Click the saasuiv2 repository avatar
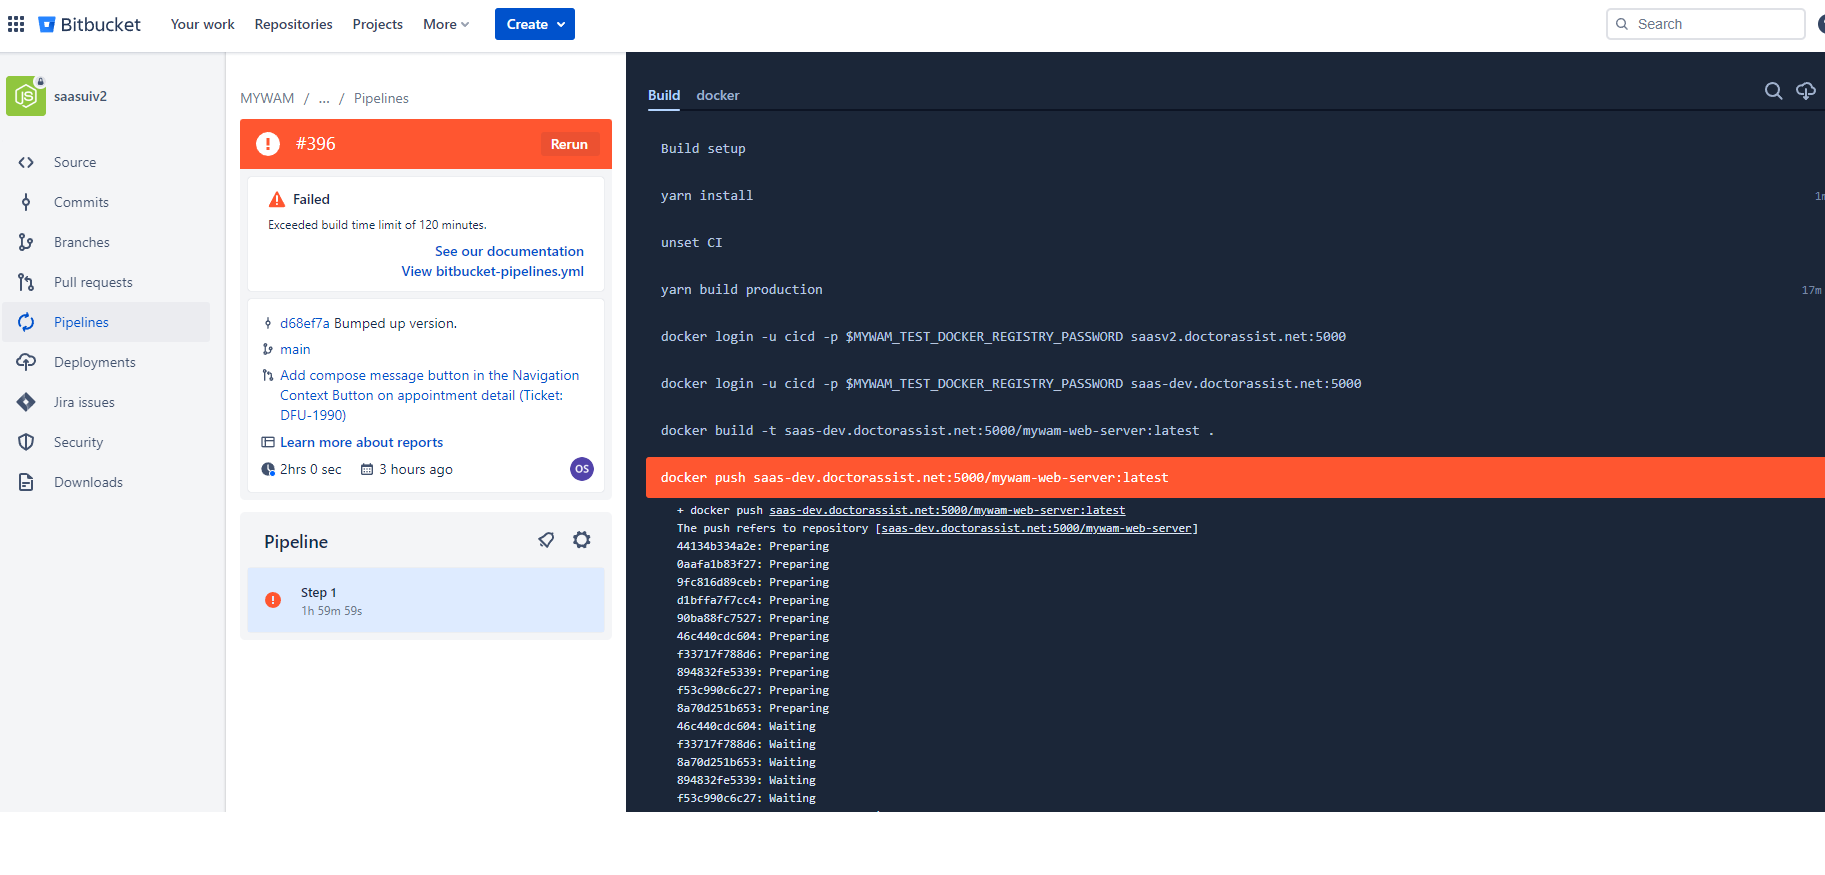Viewport: 1825px width, 875px height. 26,96
